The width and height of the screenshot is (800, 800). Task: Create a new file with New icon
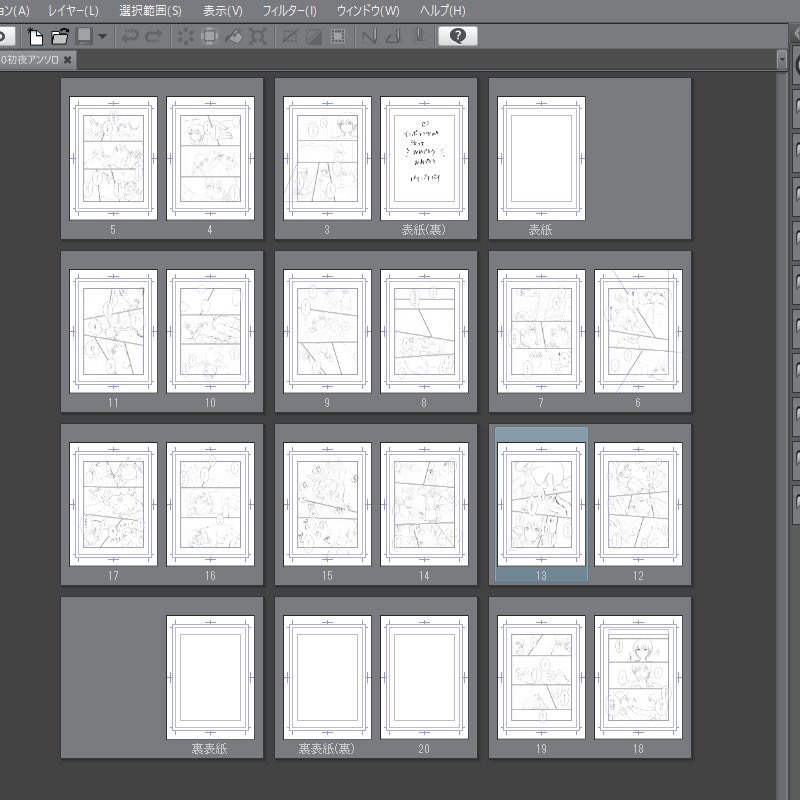(x=35, y=36)
